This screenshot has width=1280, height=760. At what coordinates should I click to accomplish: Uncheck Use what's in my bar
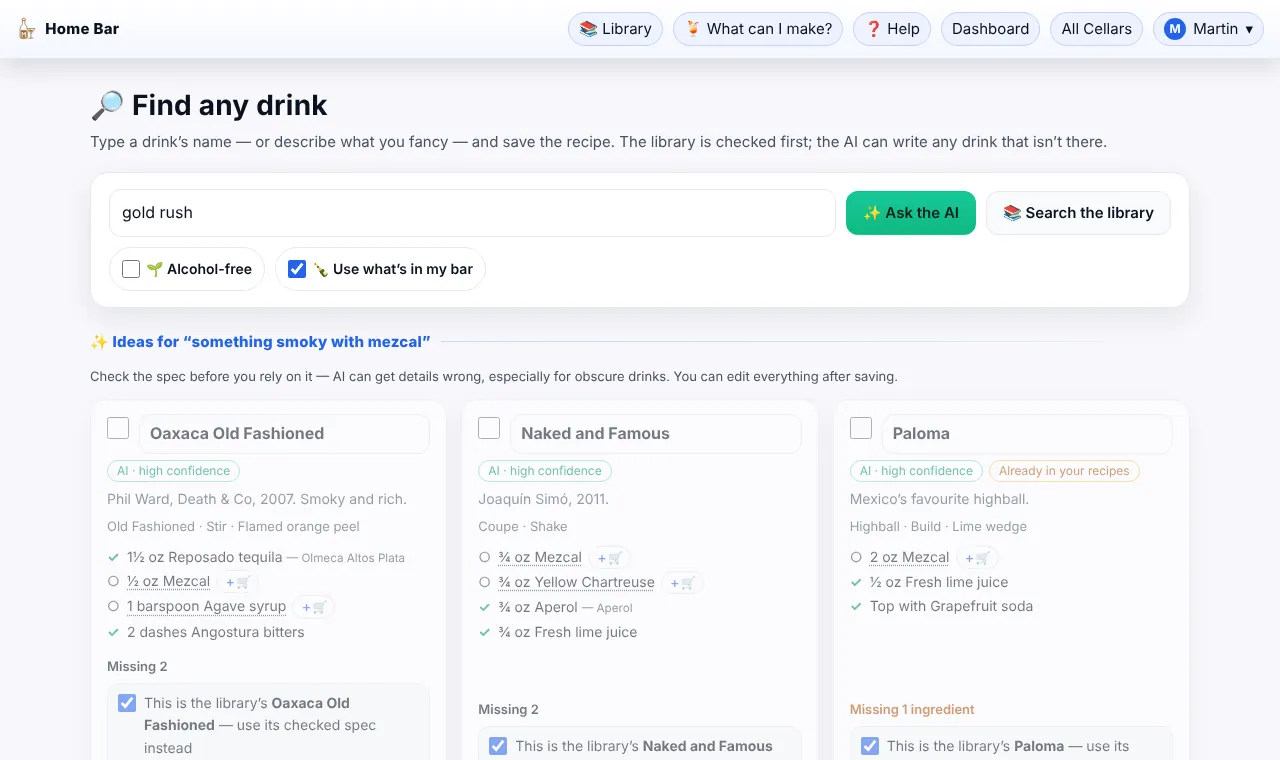(297, 269)
